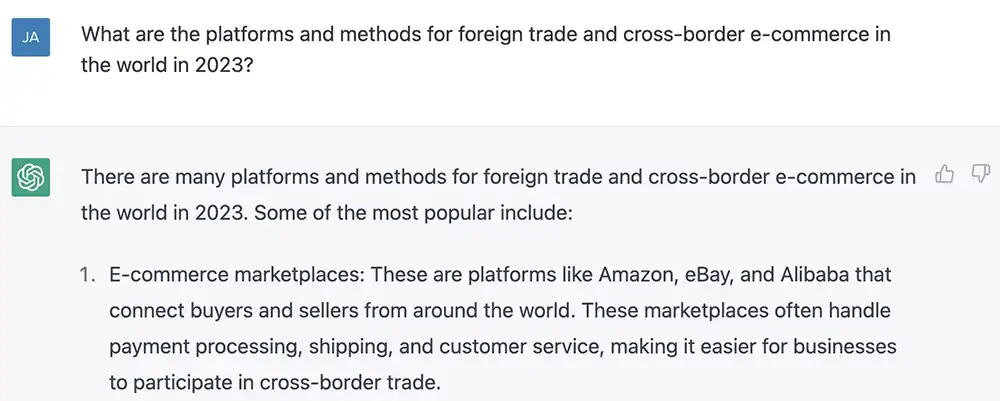Click the thumbs up feedback icon

(x=944, y=174)
